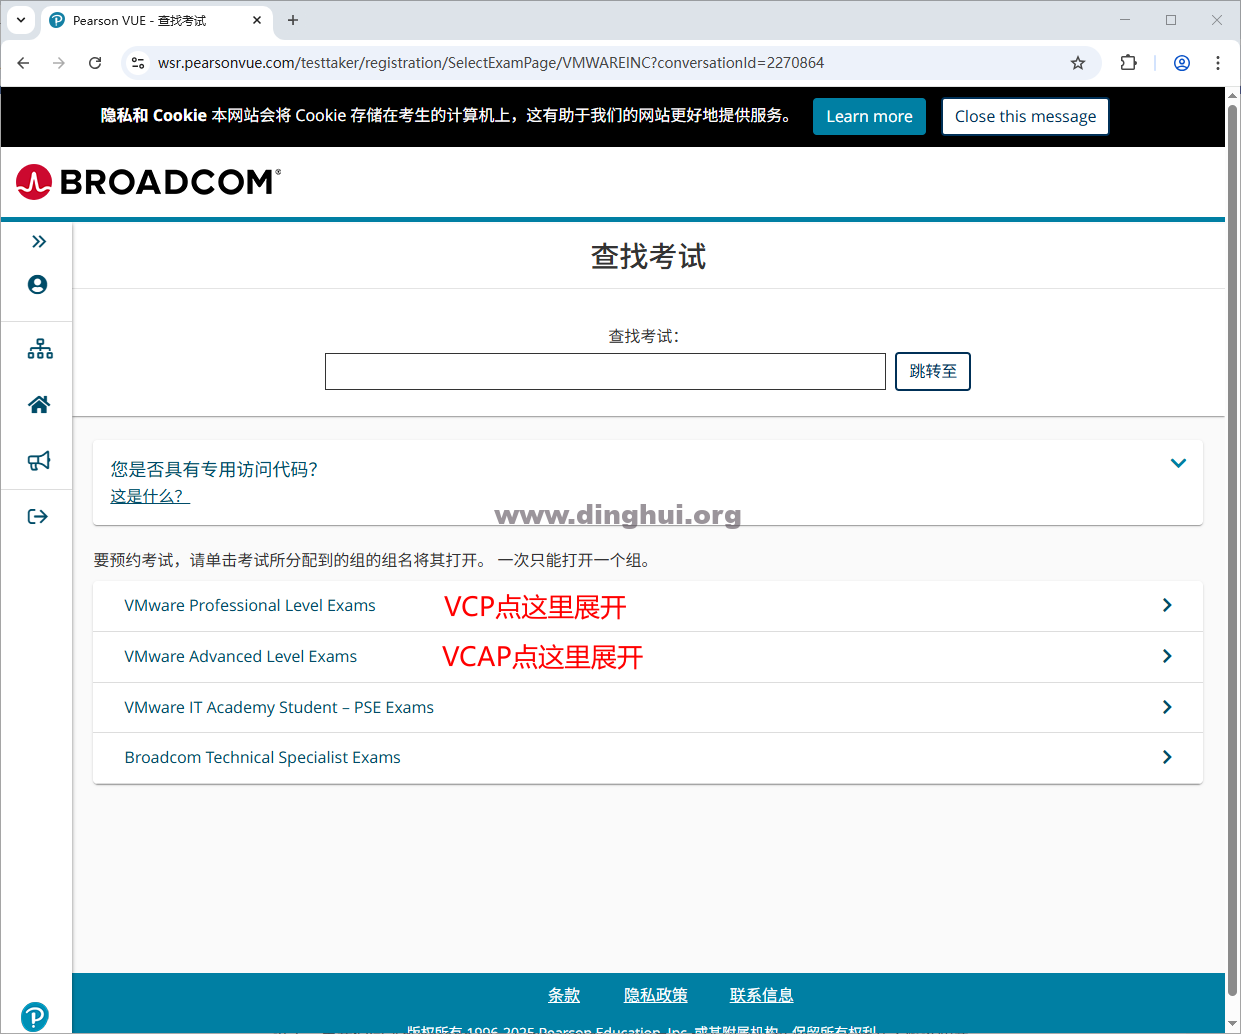1241x1034 pixels.
Task: Open a new browser tab
Action: click(x=293, y=20)
